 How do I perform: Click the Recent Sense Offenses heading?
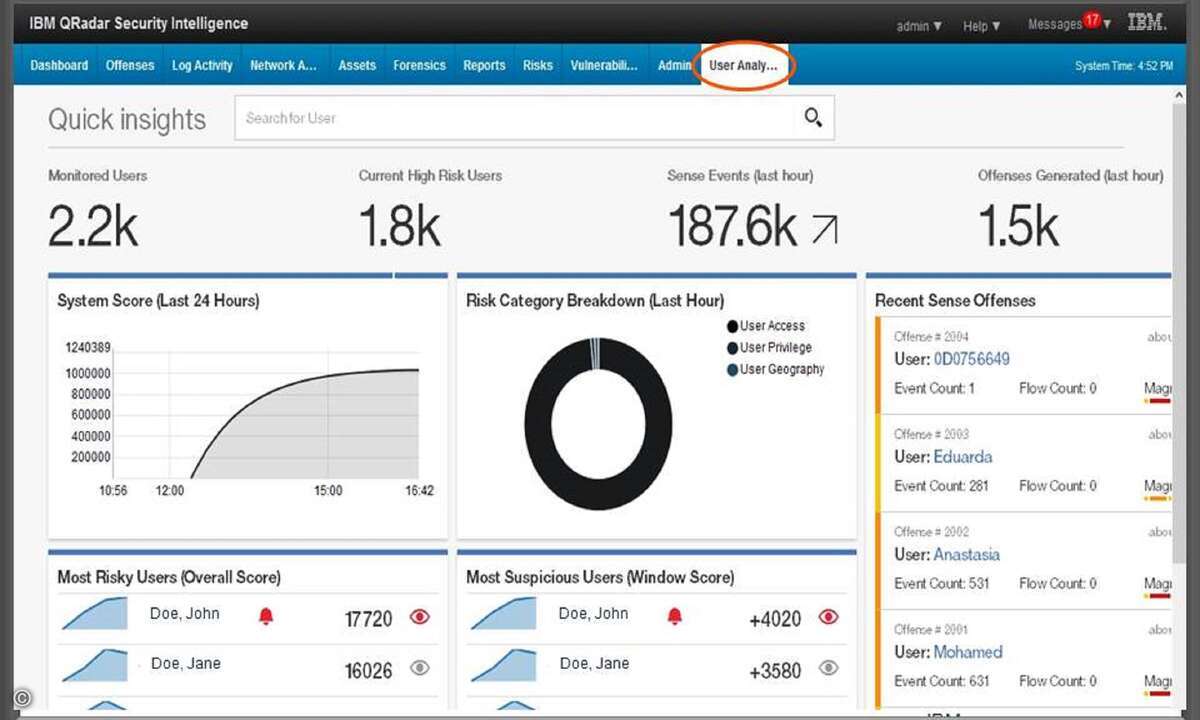[x=955, y=300]
